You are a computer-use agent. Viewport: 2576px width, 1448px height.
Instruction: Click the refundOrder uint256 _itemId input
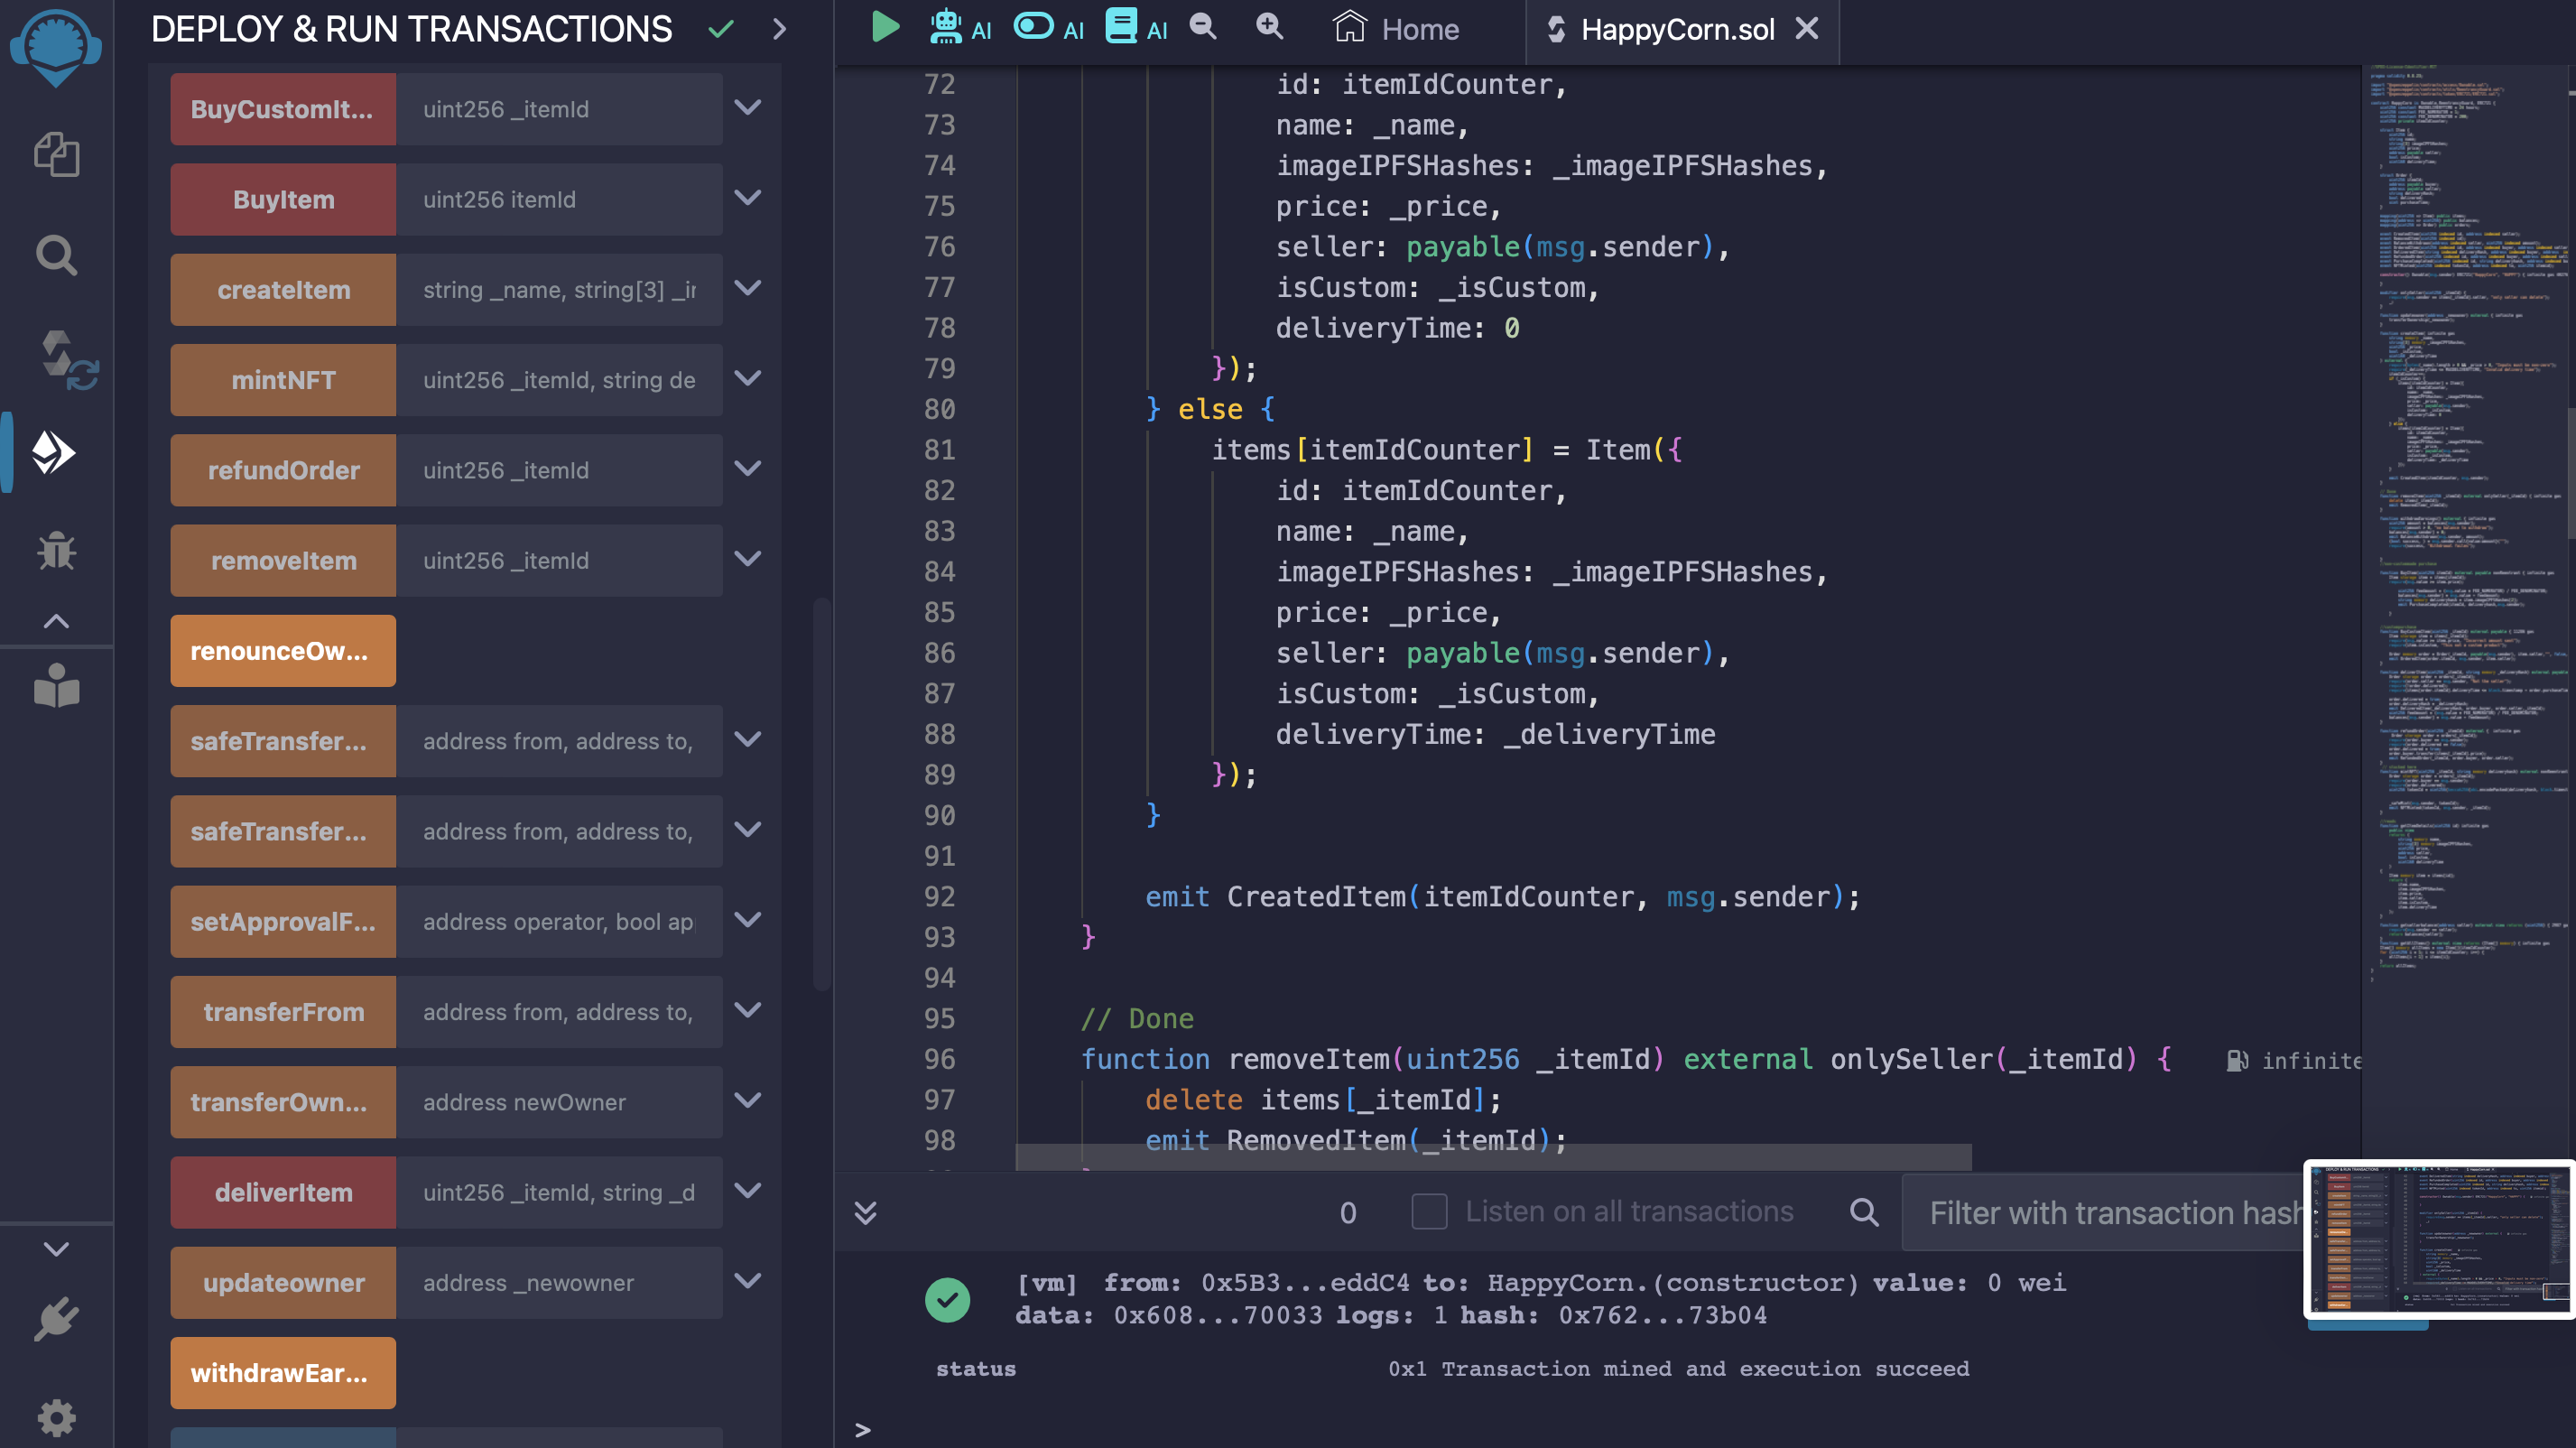tap(559, 470)
